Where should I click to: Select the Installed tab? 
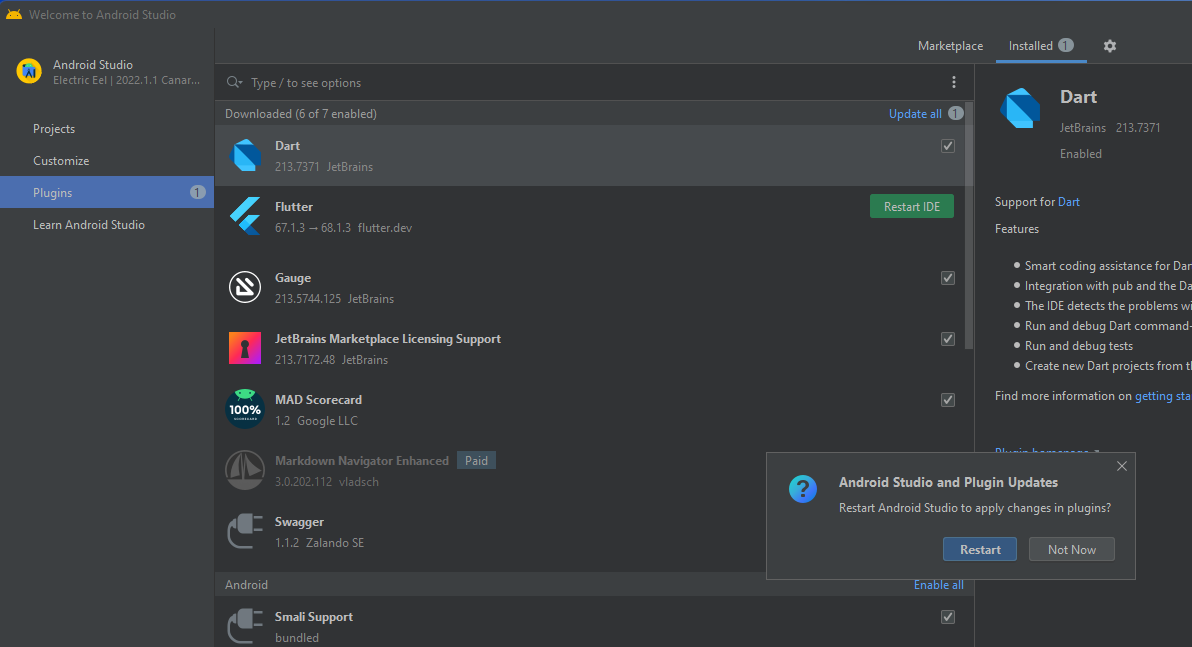click(x=1030, y=46)
